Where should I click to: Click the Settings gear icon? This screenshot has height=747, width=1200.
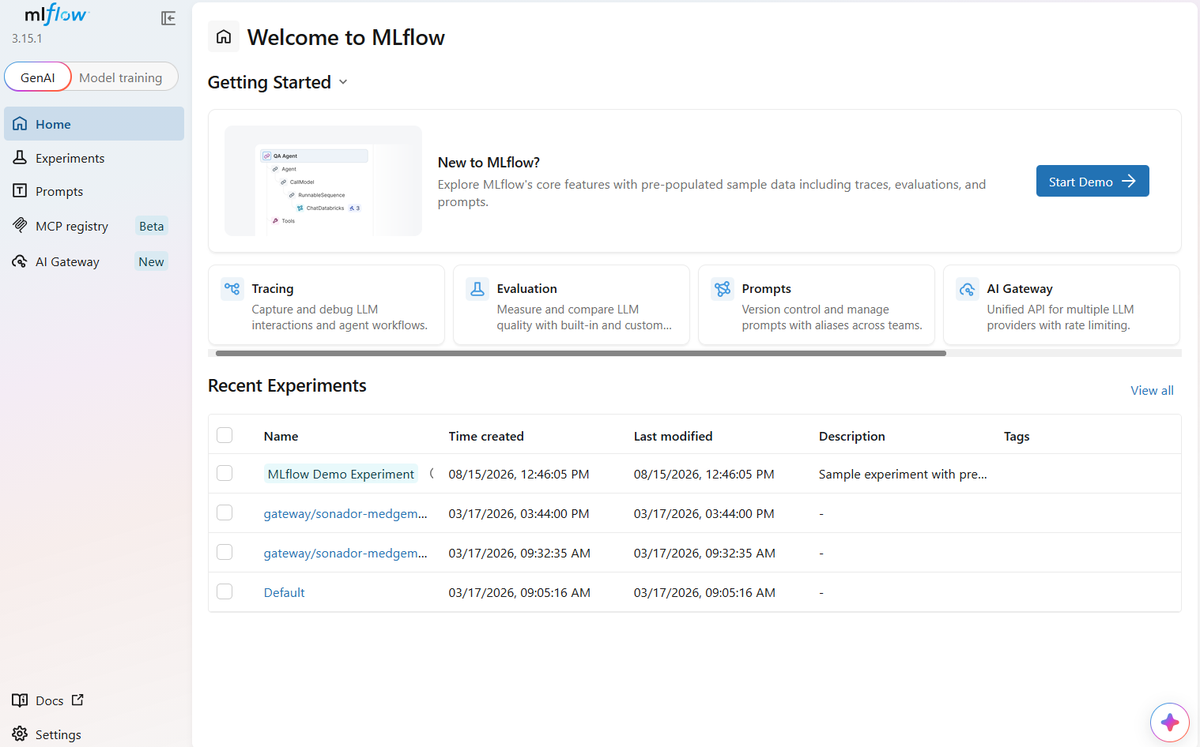click(19, 734)
